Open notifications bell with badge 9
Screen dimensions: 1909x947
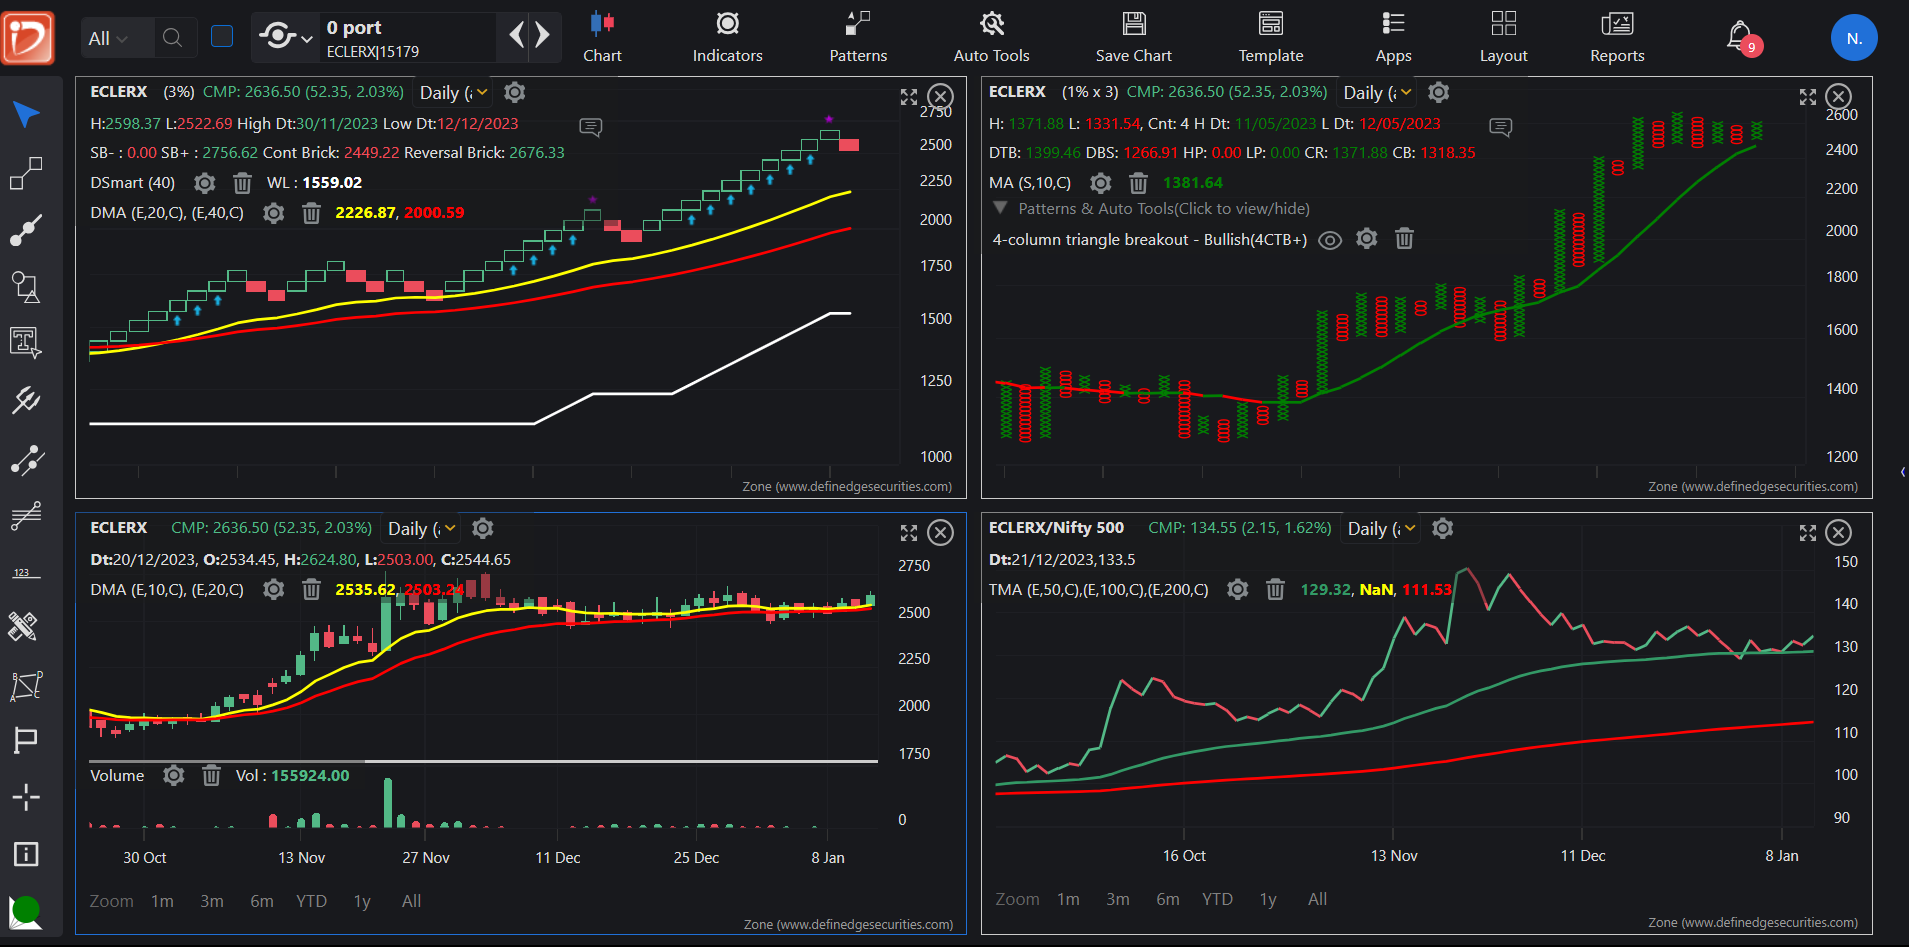coord(1741,38)
